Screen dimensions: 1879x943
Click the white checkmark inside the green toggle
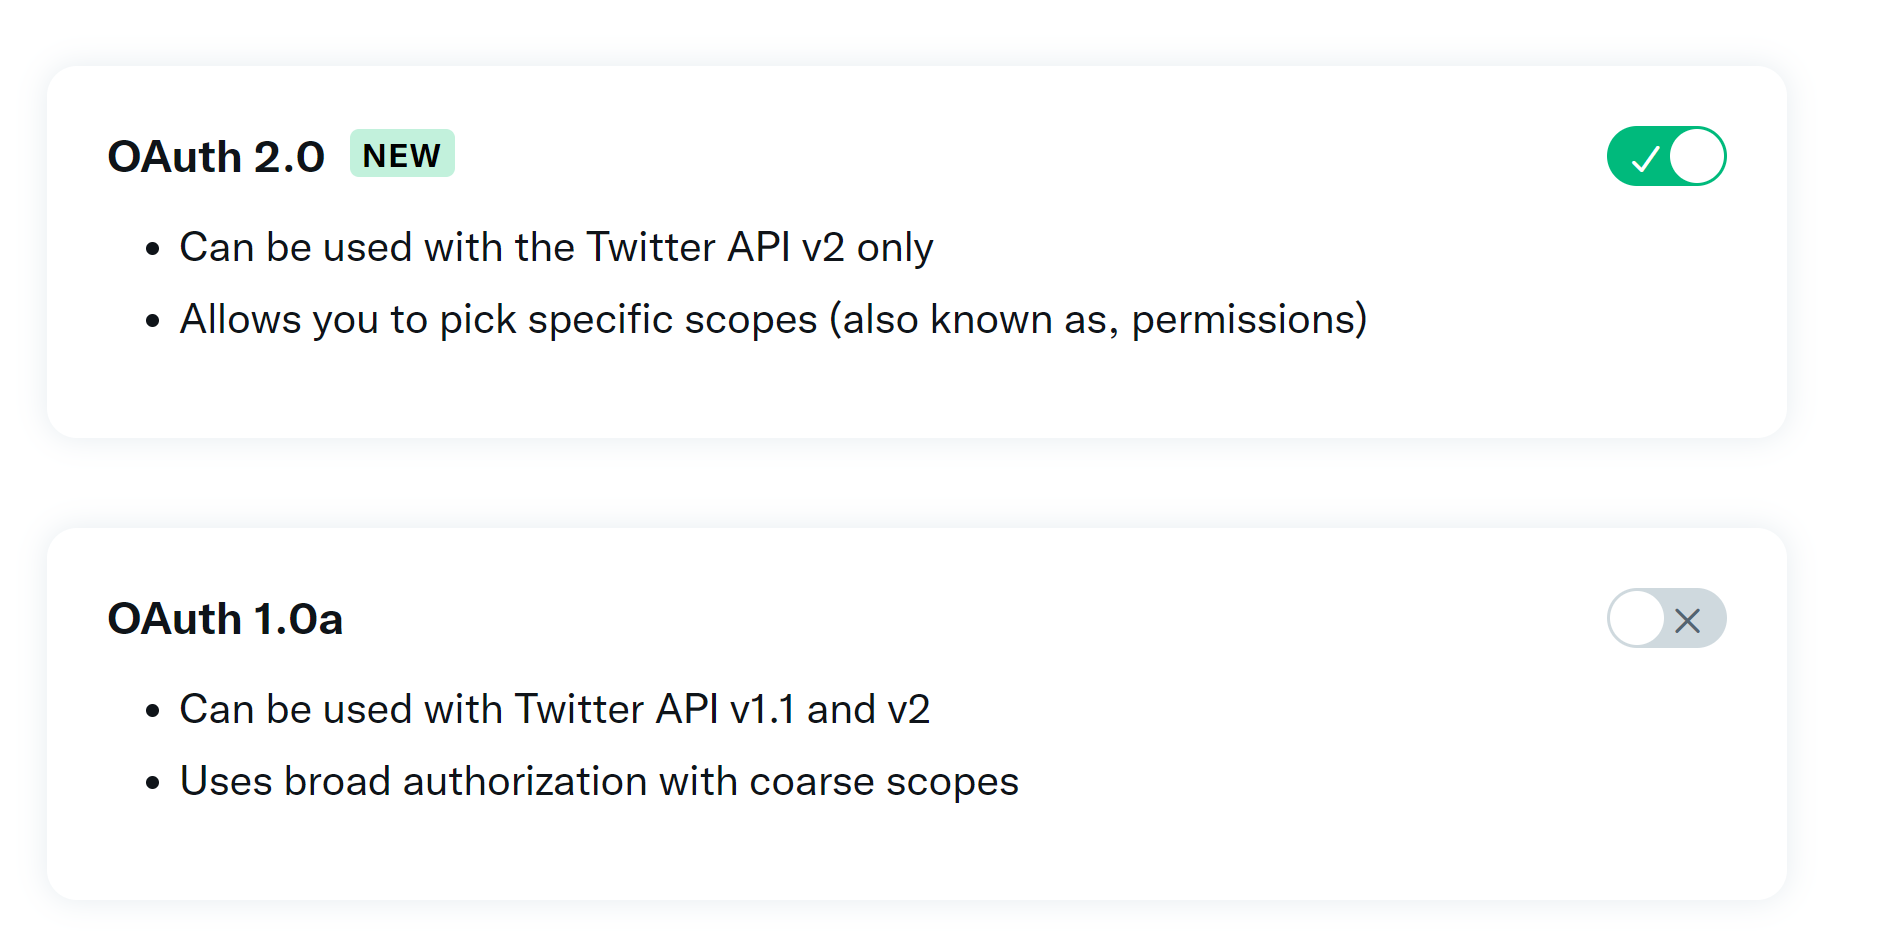1645,158
